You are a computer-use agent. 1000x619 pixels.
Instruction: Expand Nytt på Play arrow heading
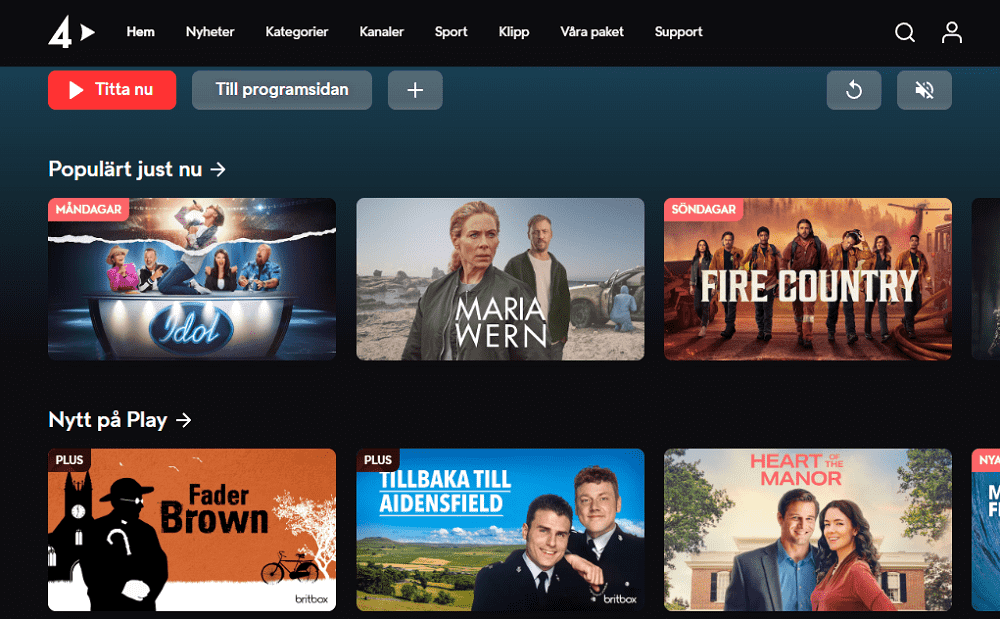click(x=120, y=419)
